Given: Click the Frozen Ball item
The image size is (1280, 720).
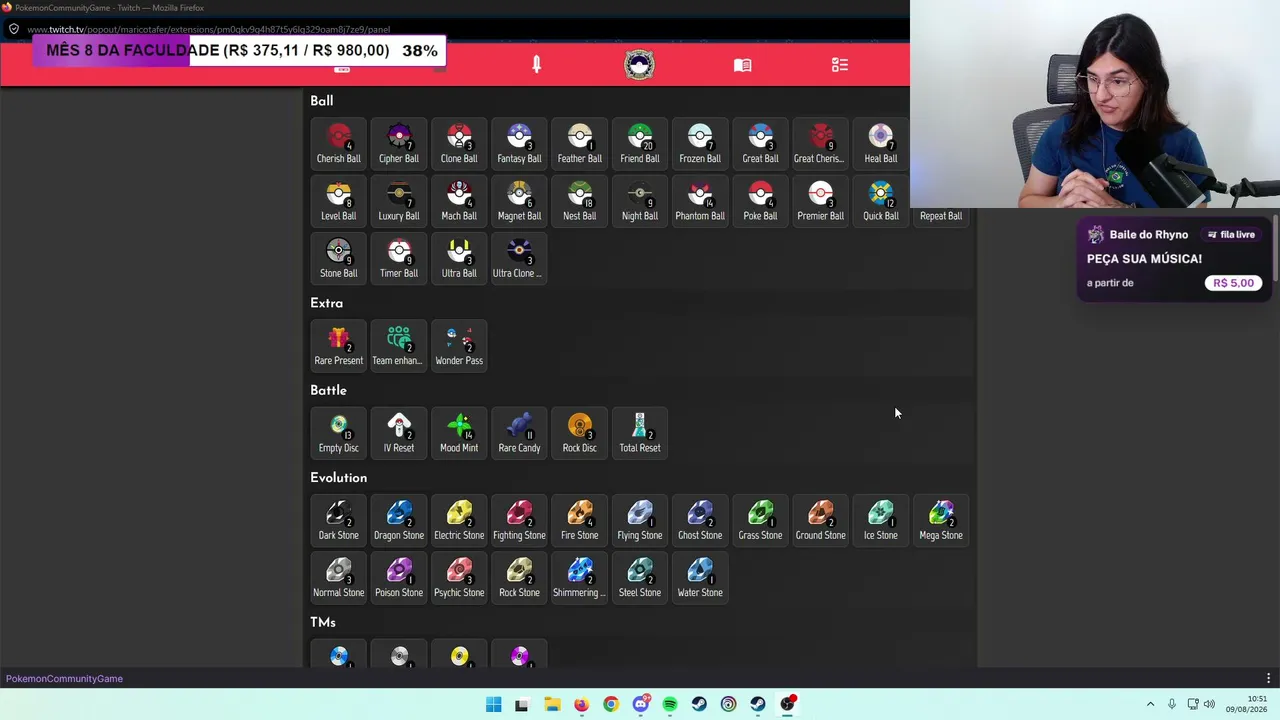Looking at the screenshot, I should 700,144.
